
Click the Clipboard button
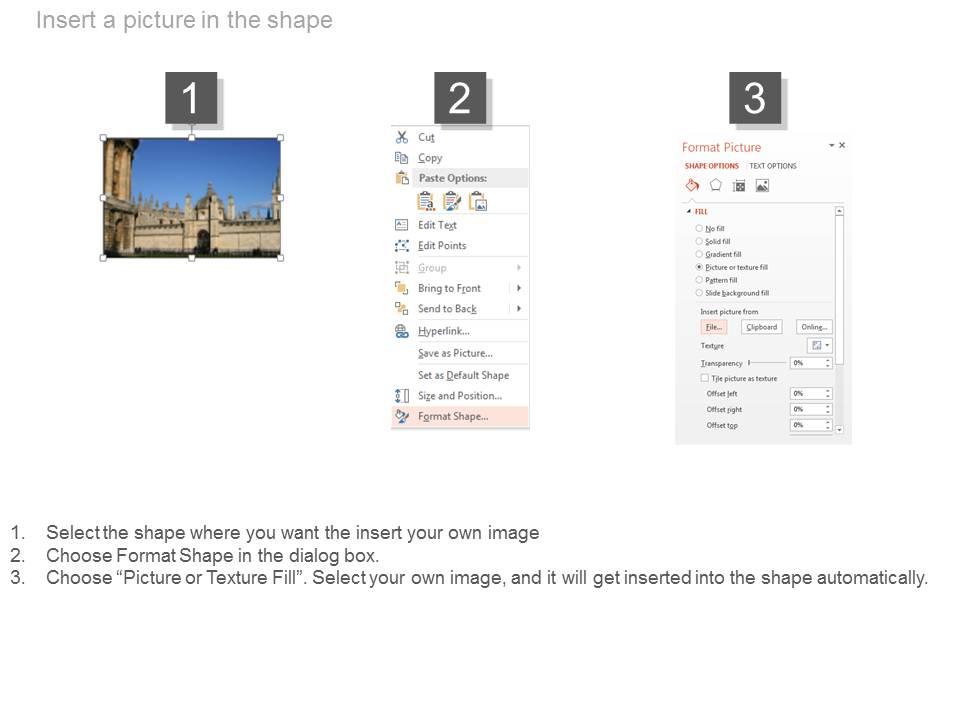(x=762, y=327)
